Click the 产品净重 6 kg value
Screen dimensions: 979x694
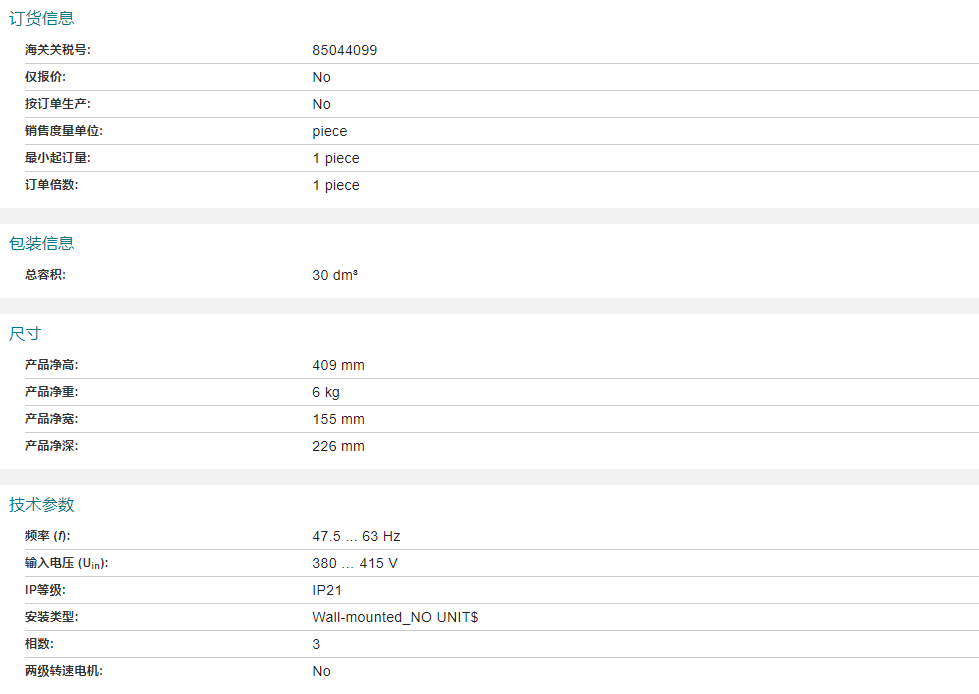(x=326, y=392)
